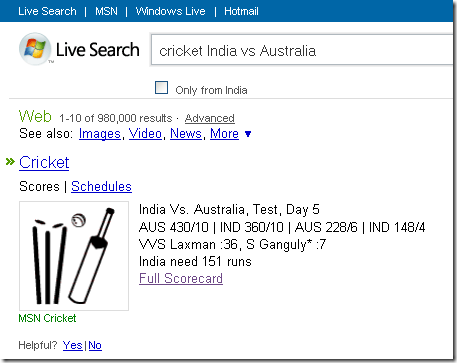The height and width of the screenshot is (363, 457).
Task: View Images search results
Action: [x=100, y=134]
